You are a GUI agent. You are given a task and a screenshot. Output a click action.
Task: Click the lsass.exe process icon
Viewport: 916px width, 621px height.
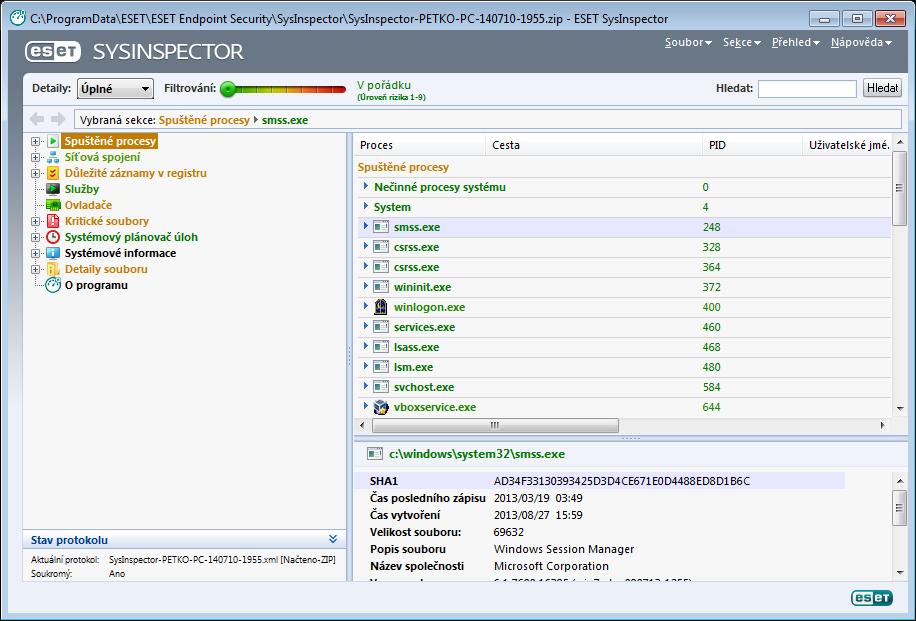[381, 346]
